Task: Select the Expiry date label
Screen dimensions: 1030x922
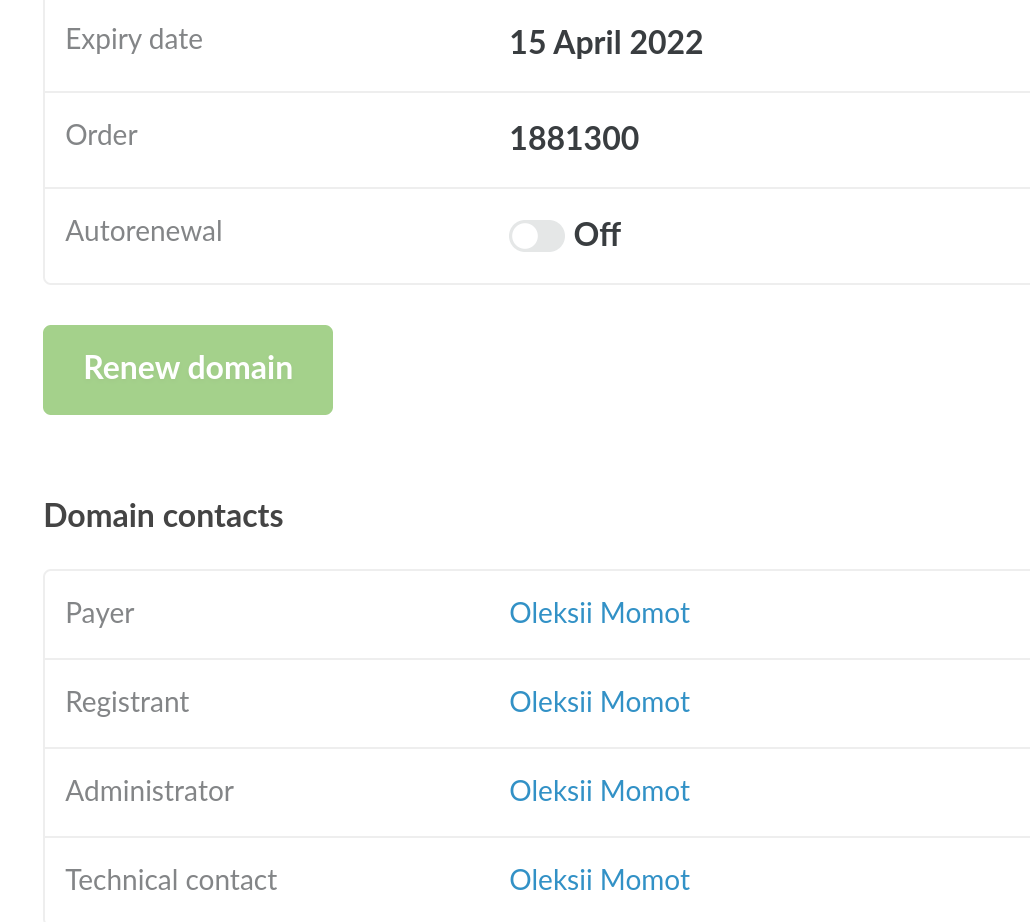Action: [134, 40]
